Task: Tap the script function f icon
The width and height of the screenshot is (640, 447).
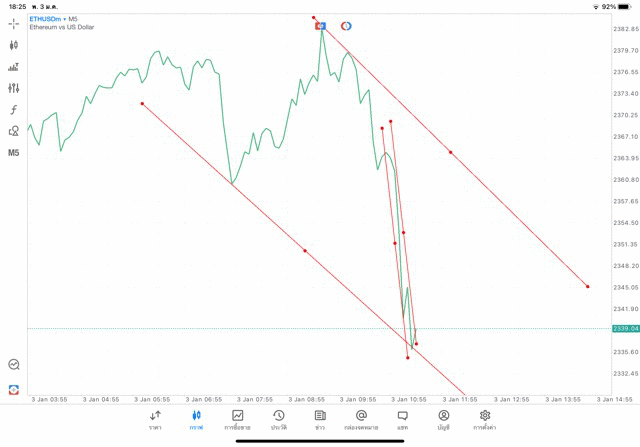Action: coord(14,110)
